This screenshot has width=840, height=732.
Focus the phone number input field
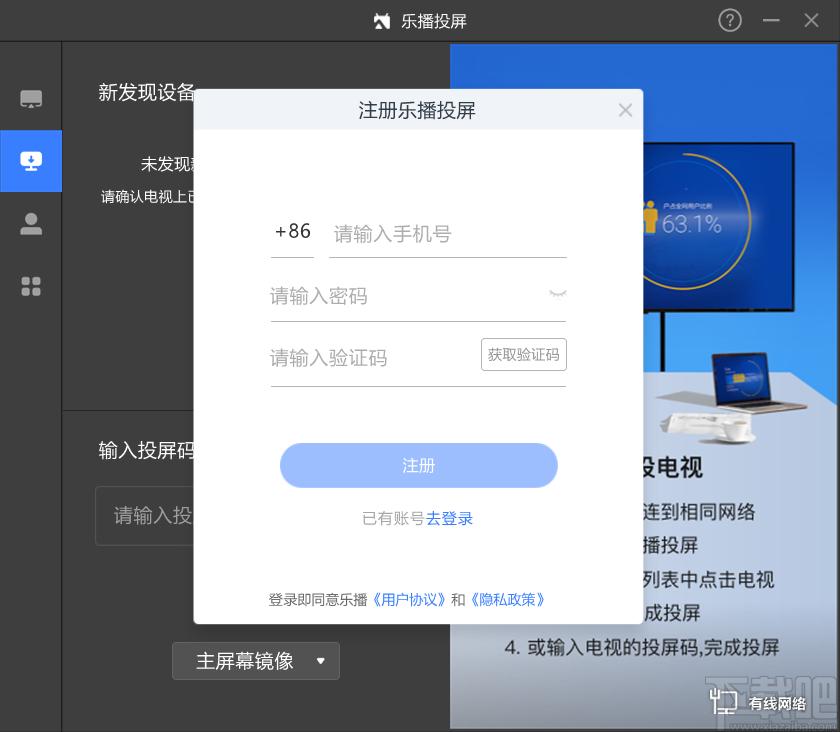(x=448, y=234)
